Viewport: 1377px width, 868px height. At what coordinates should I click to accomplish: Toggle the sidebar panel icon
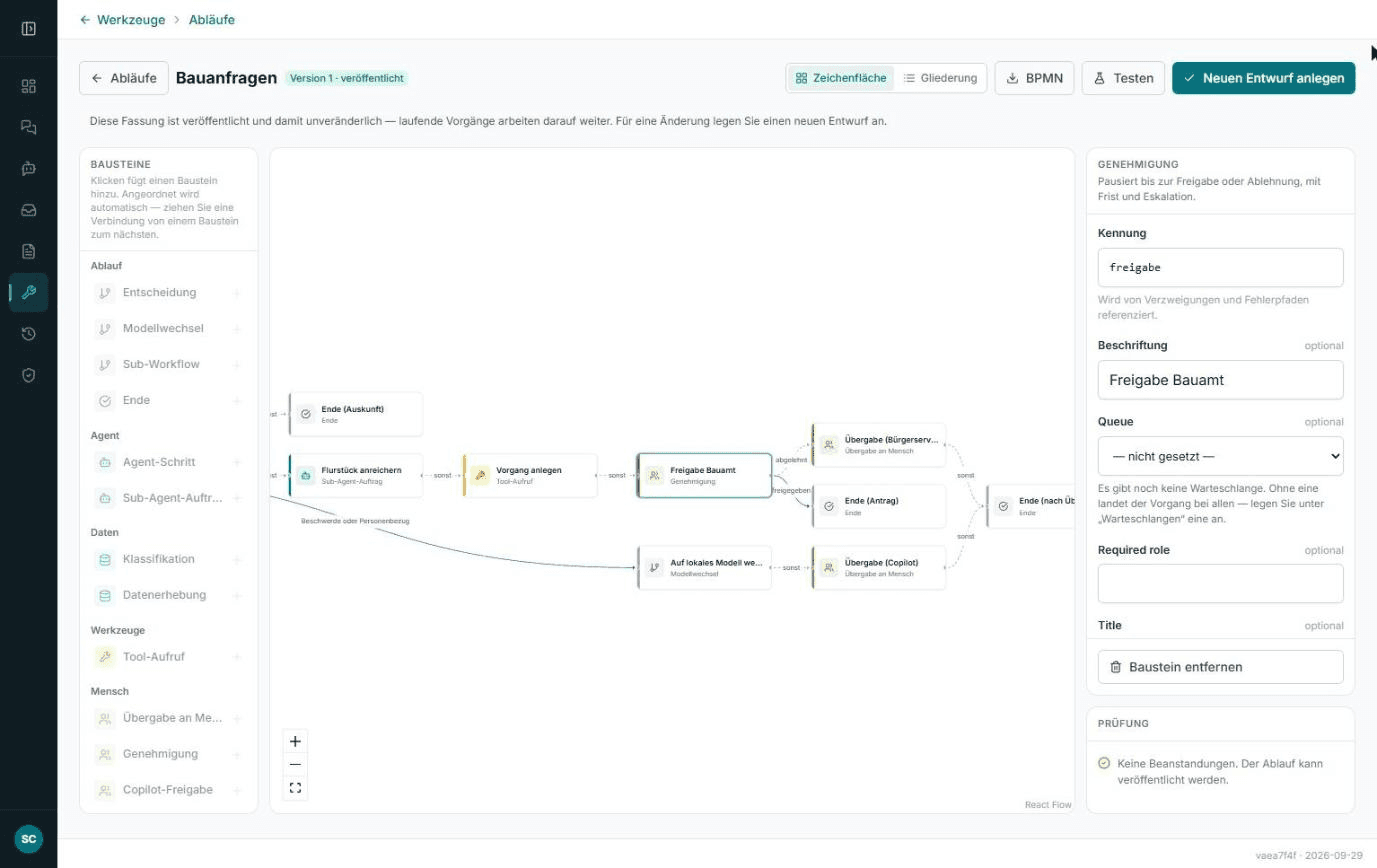[x=28, y=28]
